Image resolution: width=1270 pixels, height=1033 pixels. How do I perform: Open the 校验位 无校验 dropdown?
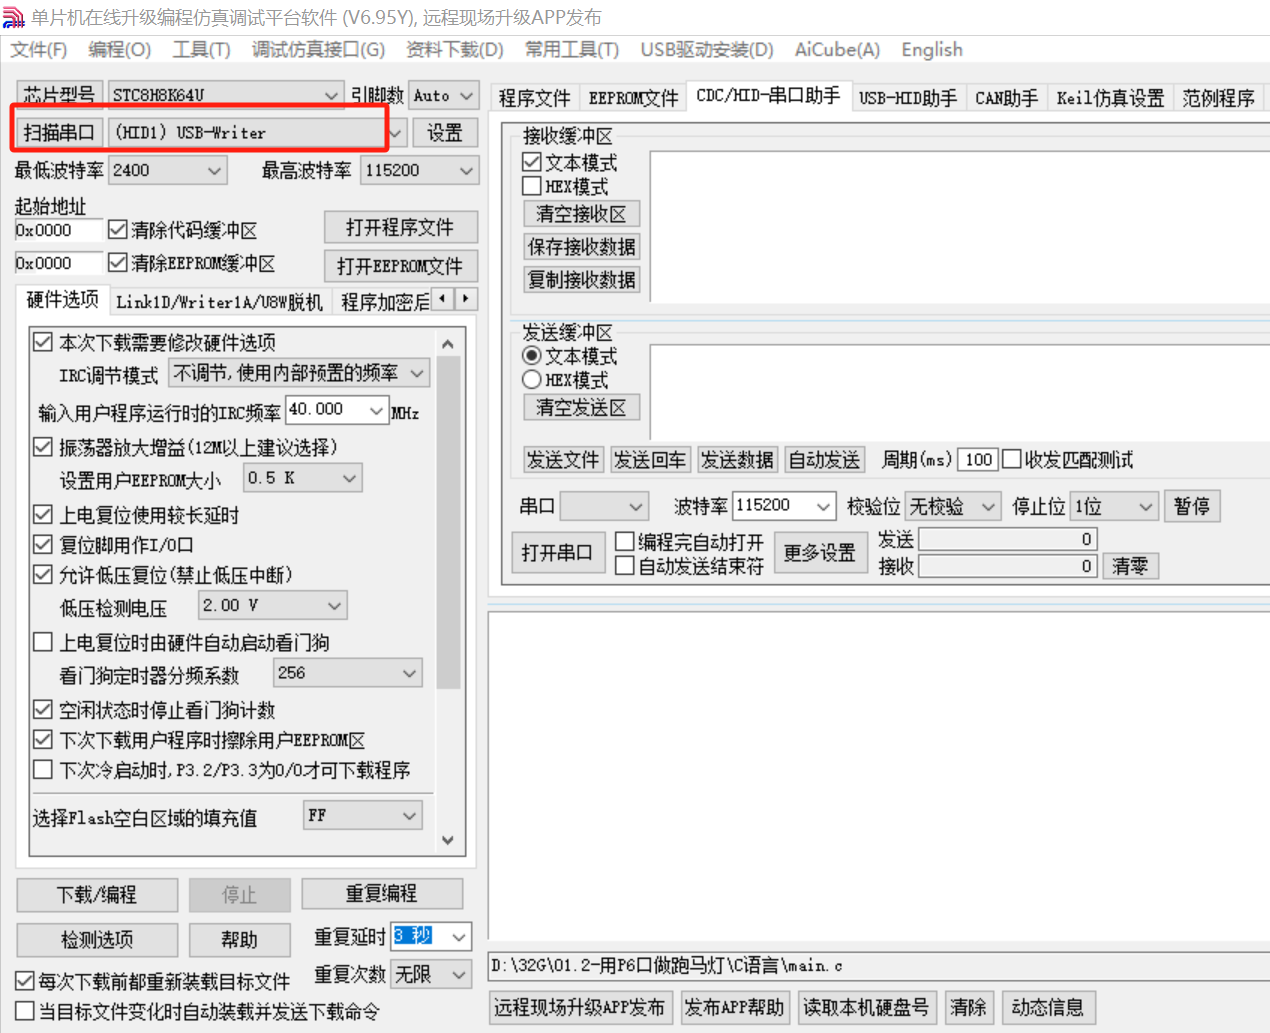pos(988,506)
